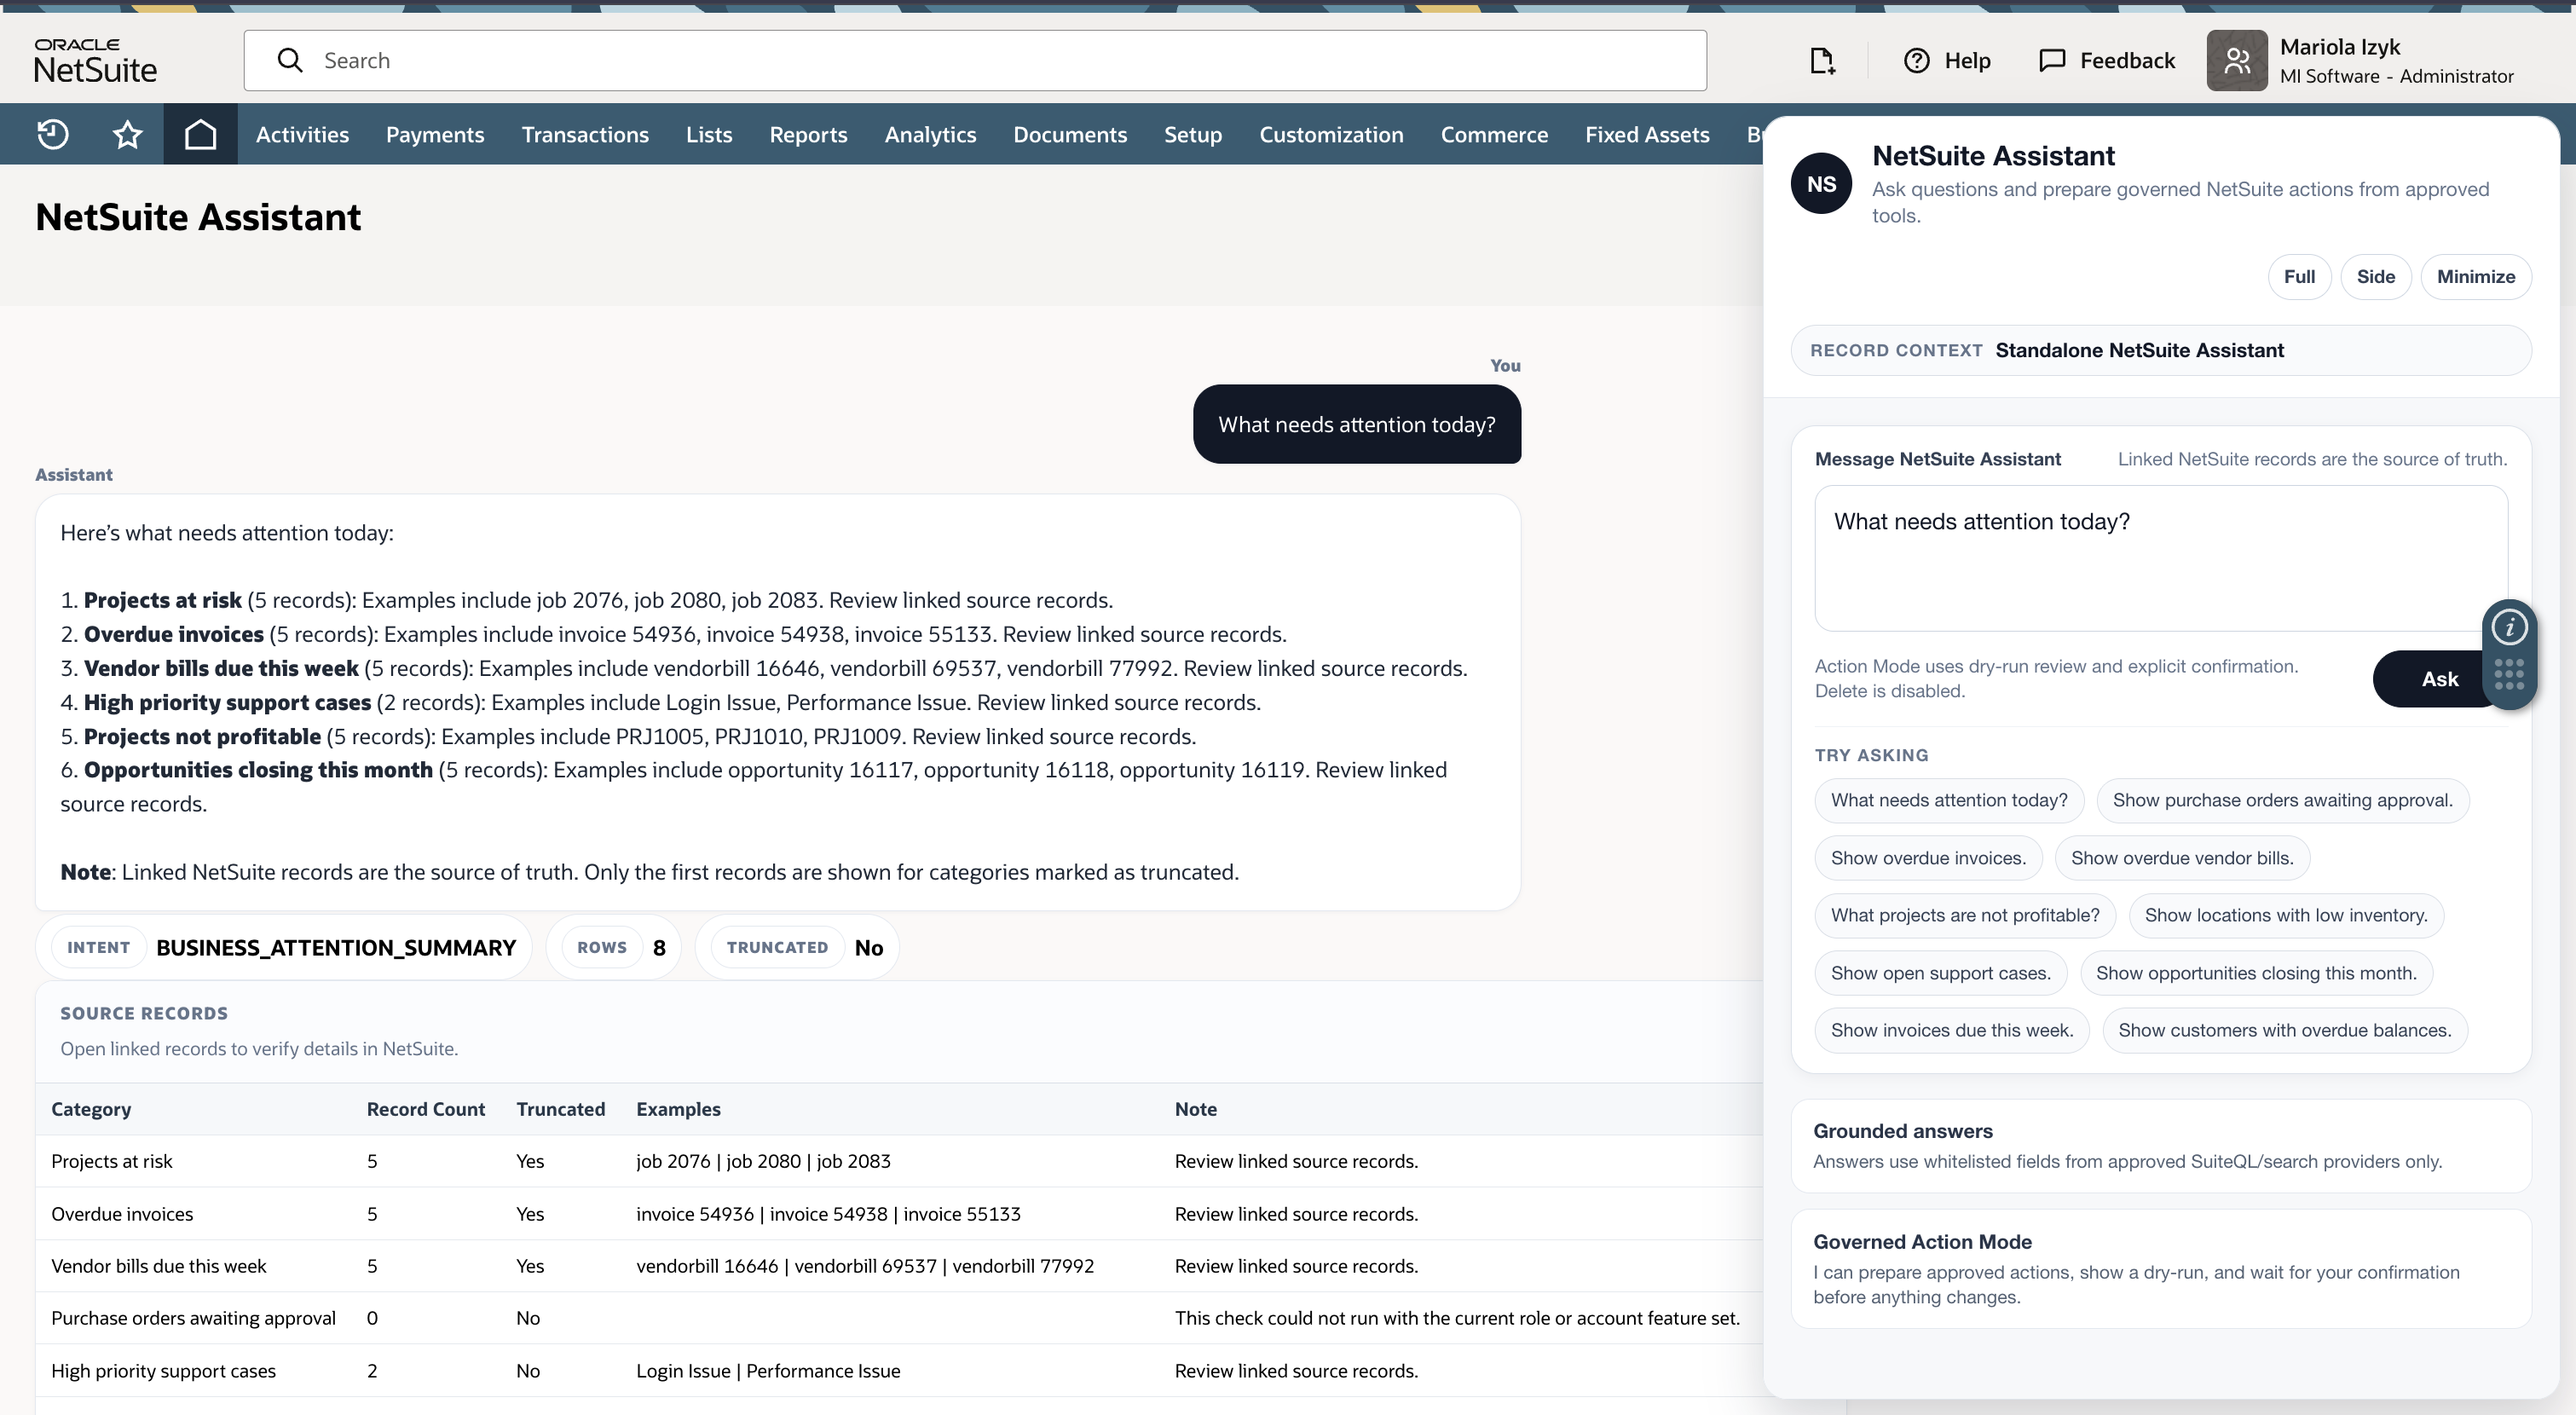Screen dimensions: 2576x1415
Task: Open the Documents menu
Action: [x=1070, y=134]
